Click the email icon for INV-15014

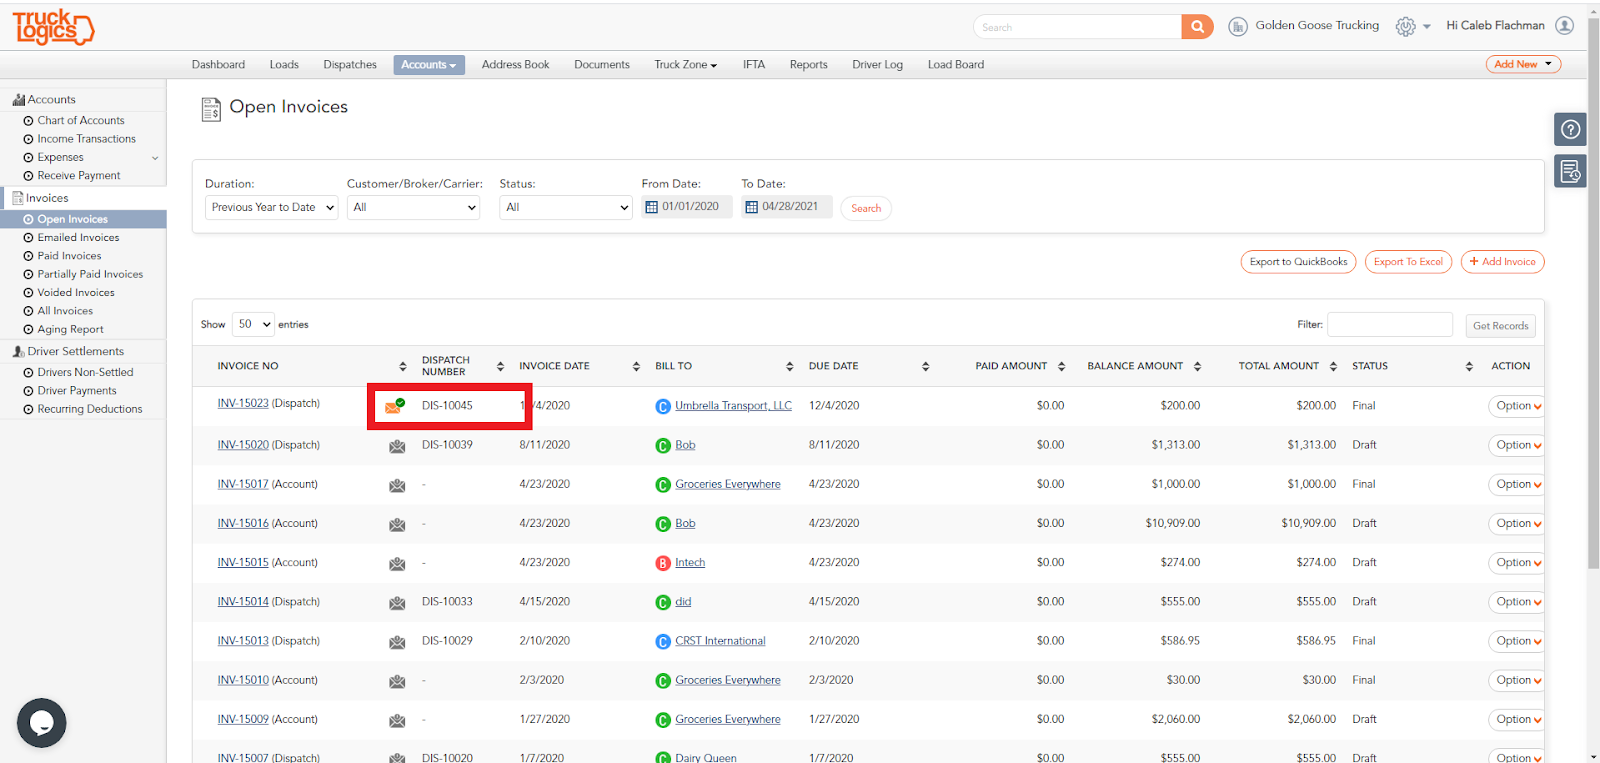tap(397, 602)
